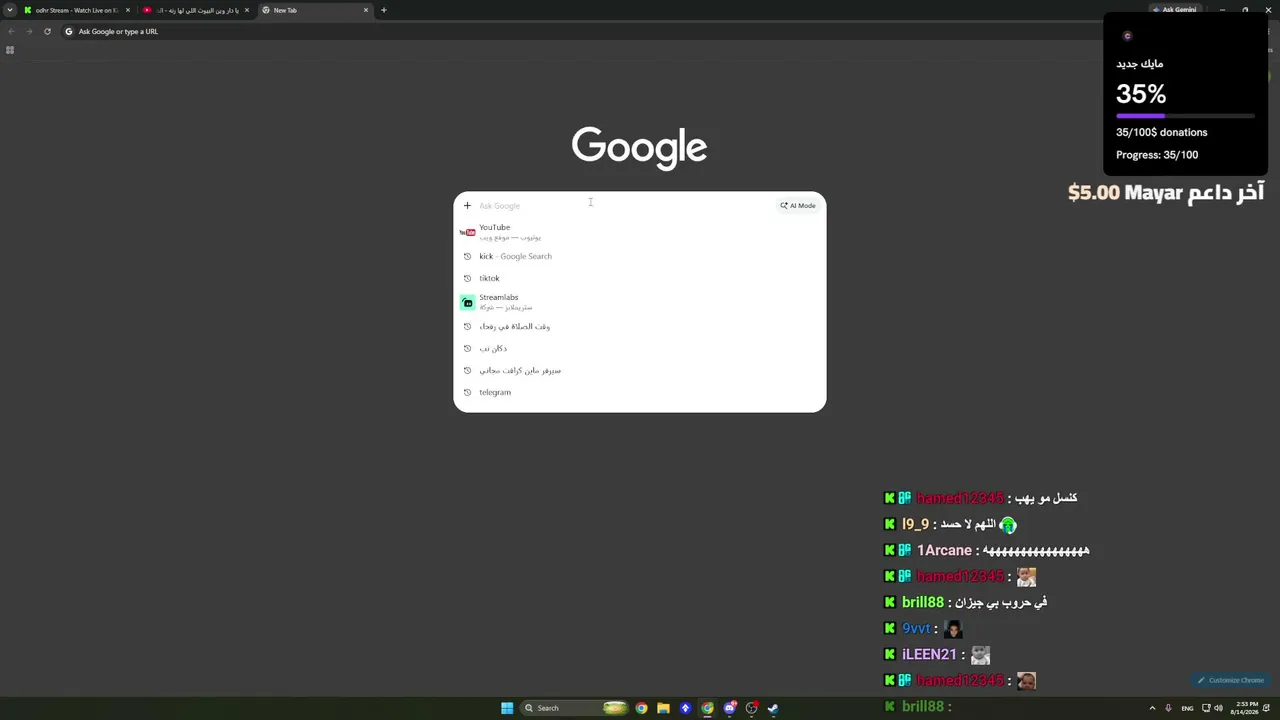This screenshot has height=720, width=1280.
Task: Open network settings from system tray
Action: (x=1205, y=708)
